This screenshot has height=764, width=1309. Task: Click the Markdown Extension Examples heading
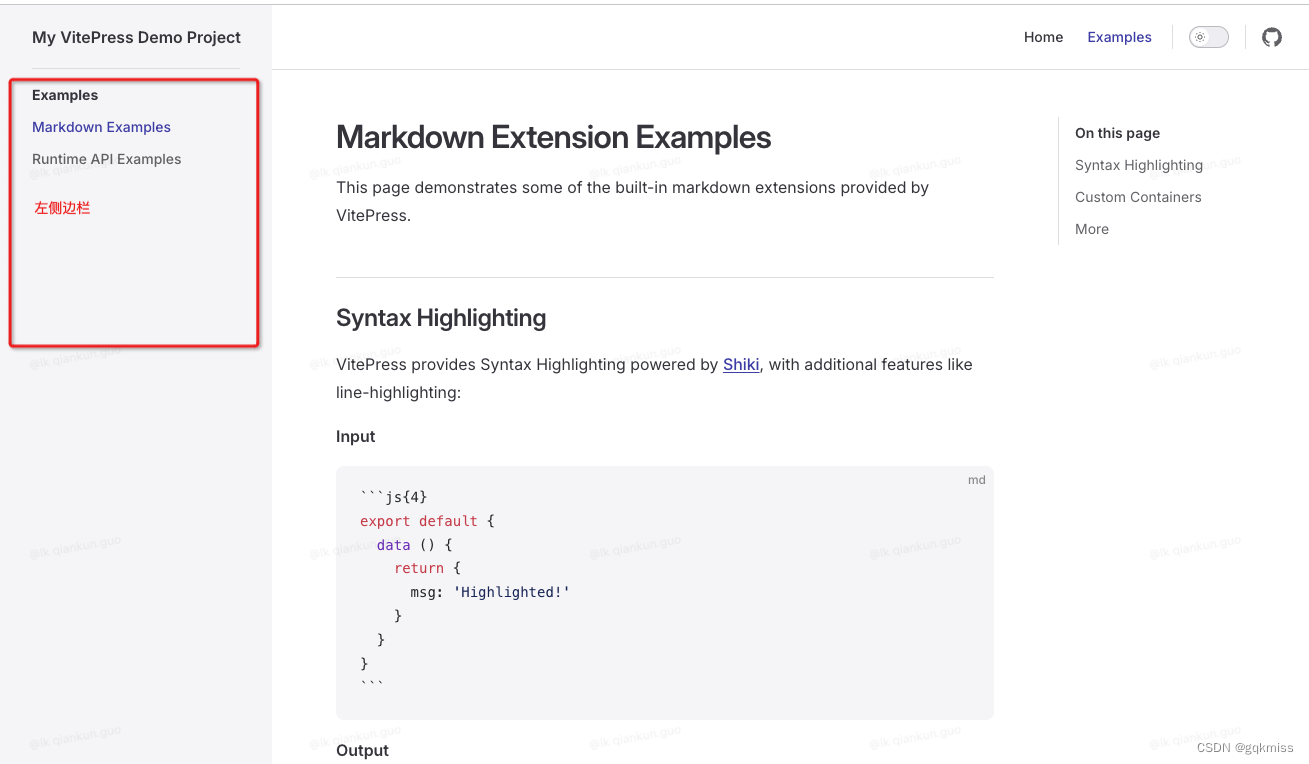(553, 137)
